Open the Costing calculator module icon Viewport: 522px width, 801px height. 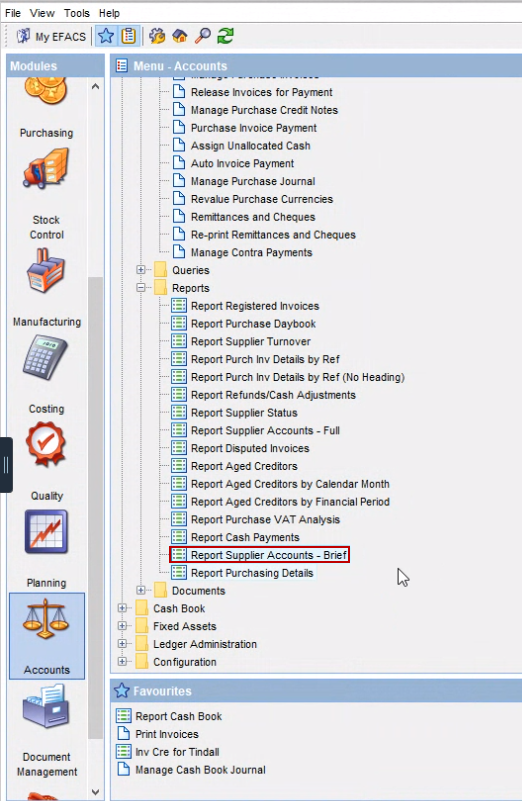coord(45,357)
